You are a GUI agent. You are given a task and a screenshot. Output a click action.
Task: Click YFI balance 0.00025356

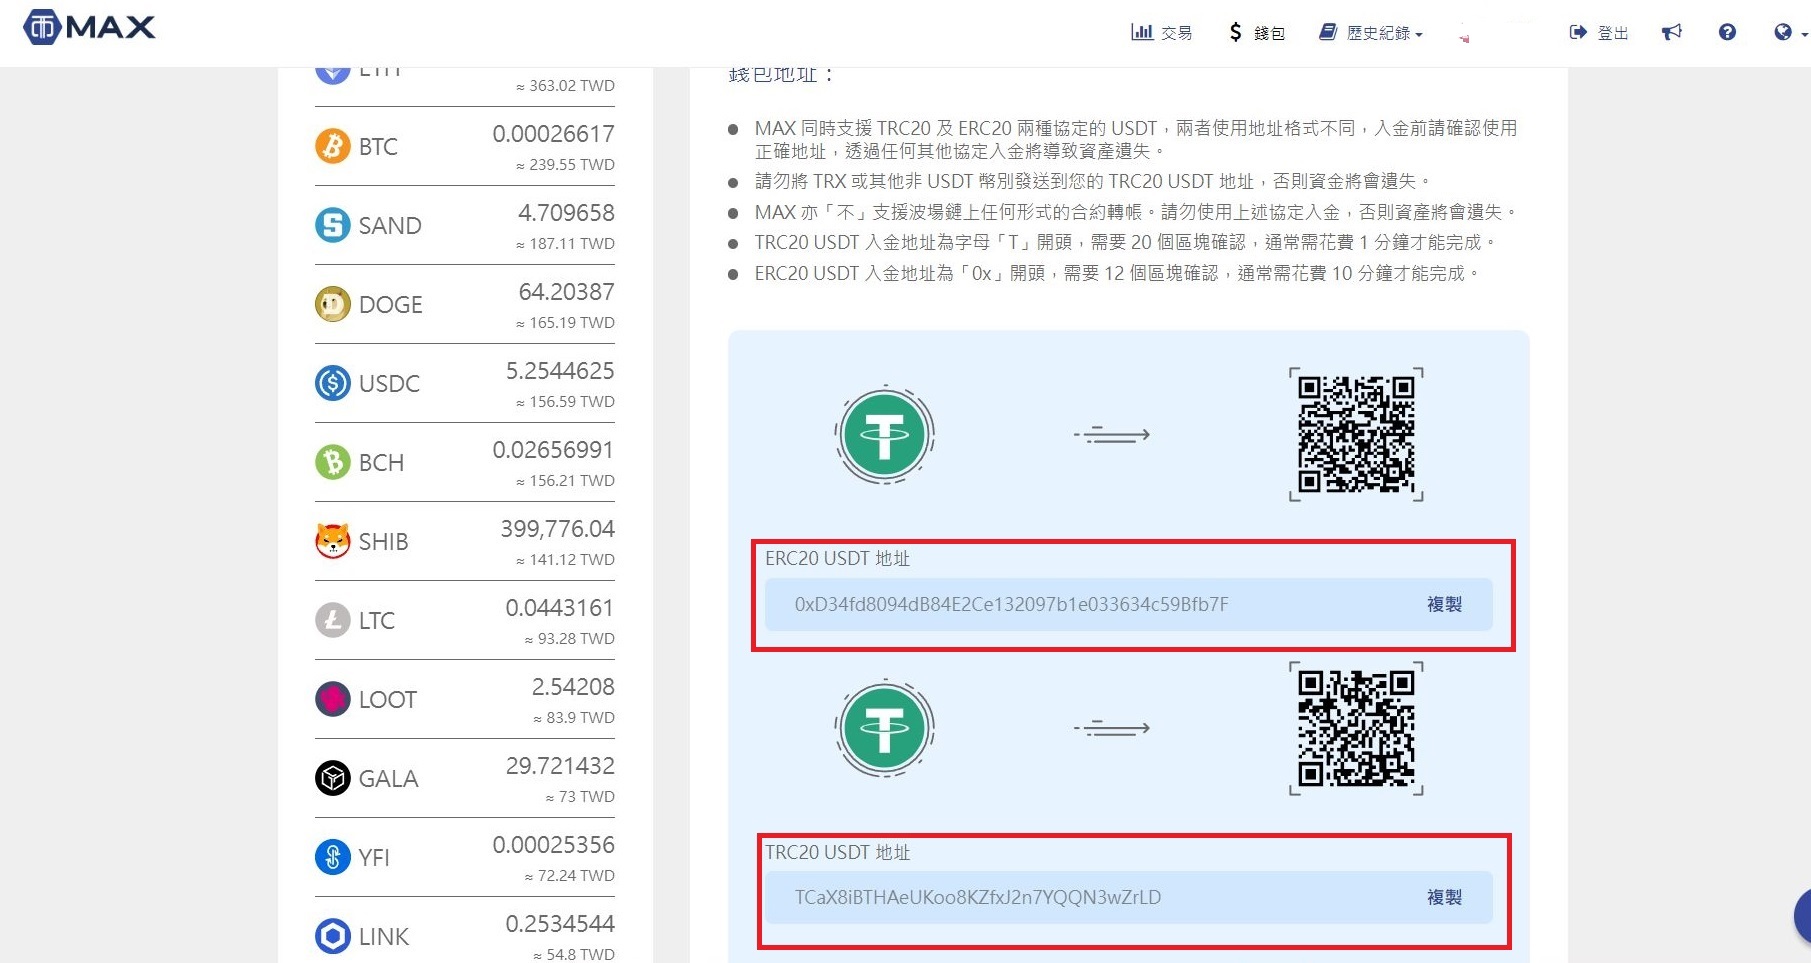point(553,845)
